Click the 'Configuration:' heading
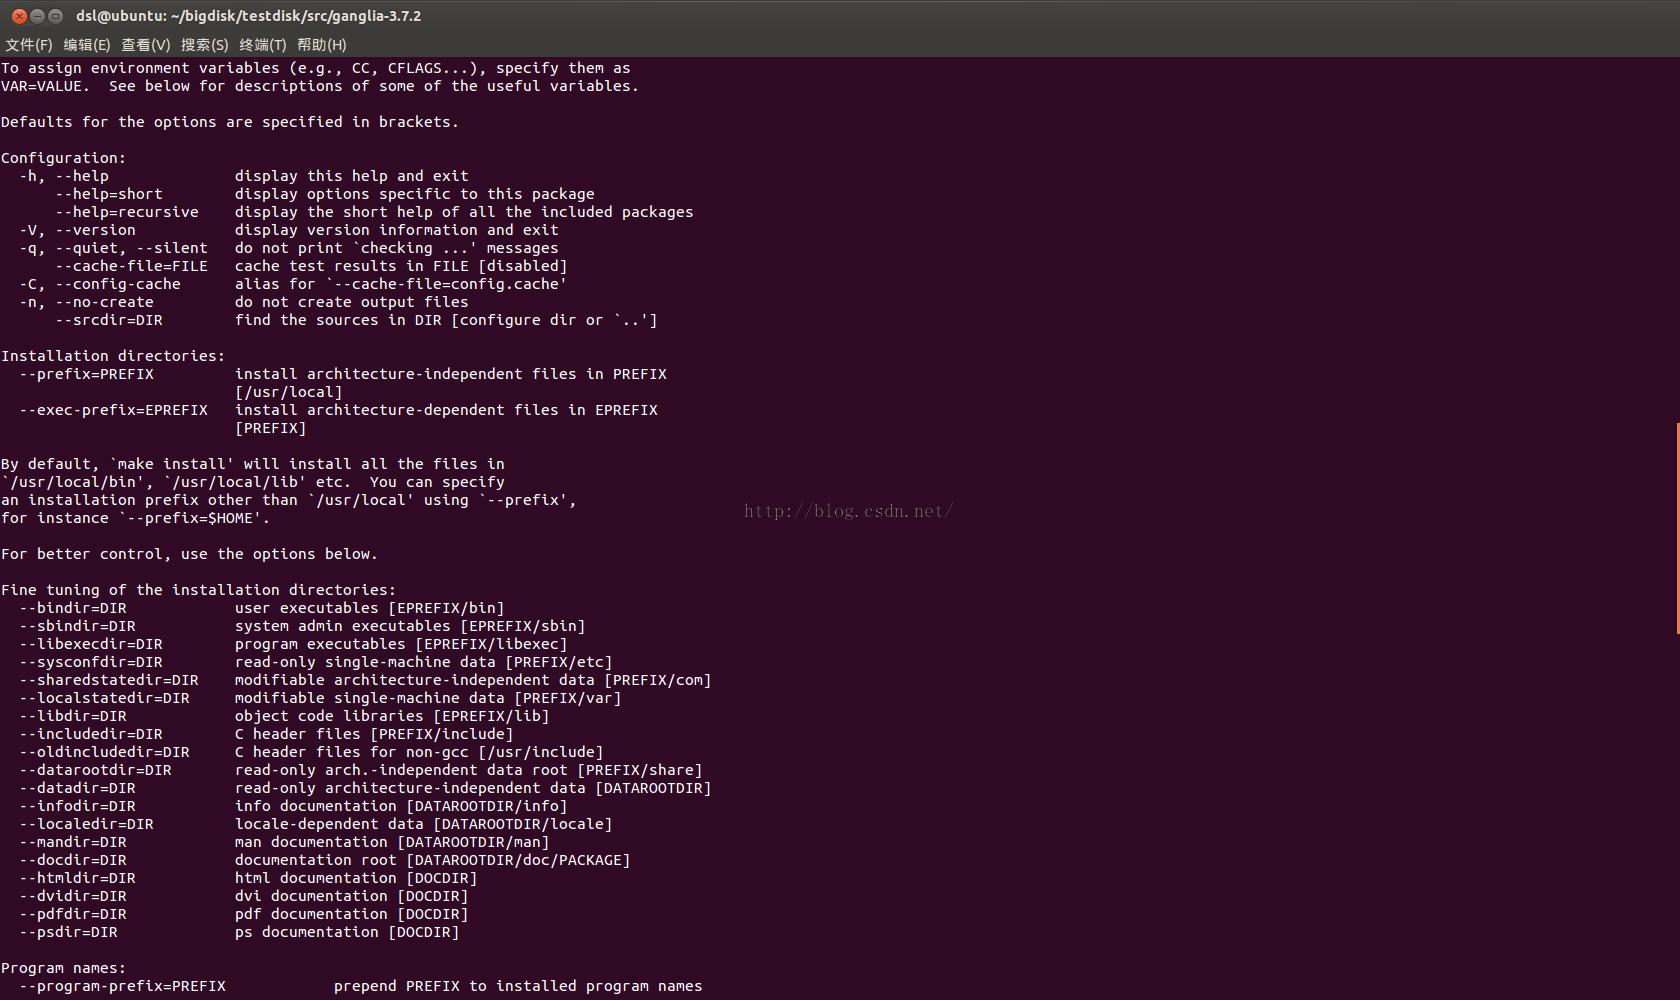 click(x=64, y=158)
